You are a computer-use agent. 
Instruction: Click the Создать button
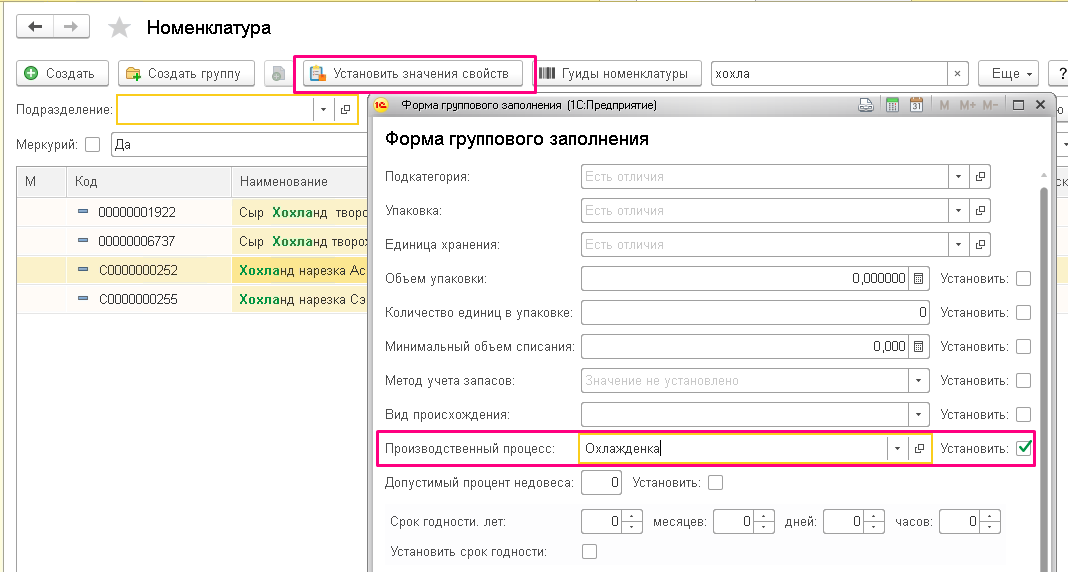pos(62,74)
